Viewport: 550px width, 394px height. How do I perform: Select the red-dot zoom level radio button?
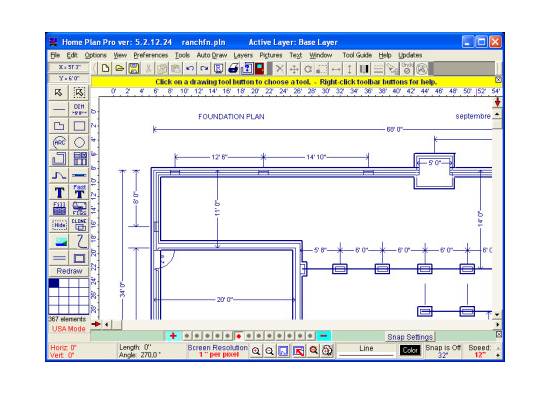coord(239,336)
